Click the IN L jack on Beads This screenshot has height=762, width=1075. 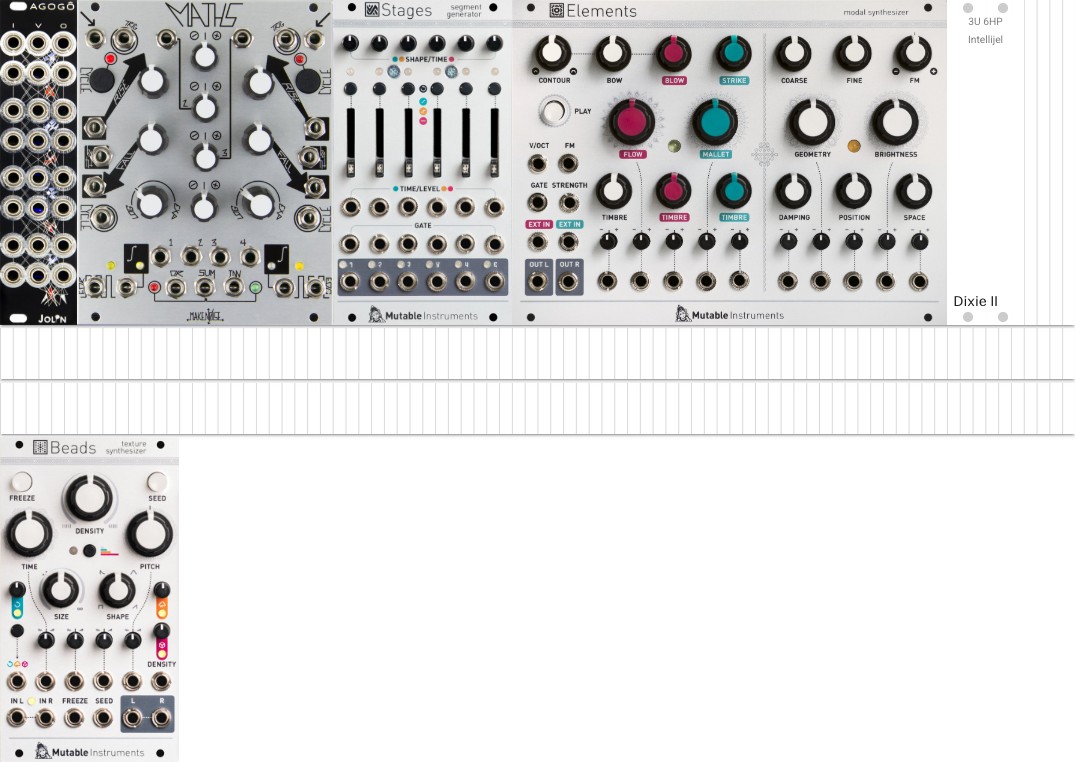click(16, 718)
